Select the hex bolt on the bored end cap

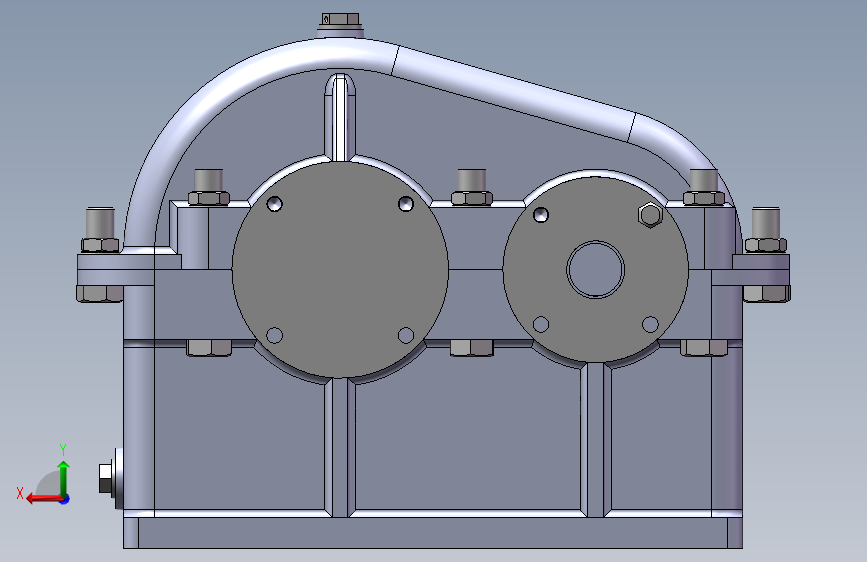(650, 215)
